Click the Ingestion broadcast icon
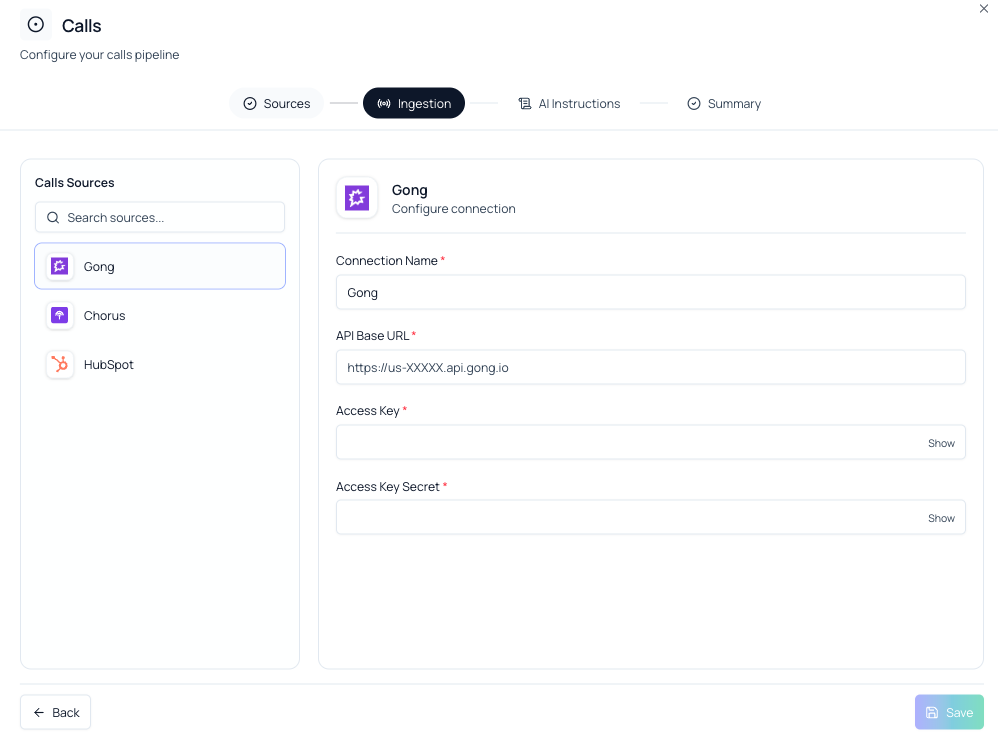Screen dimensions: 998x744 (x=384, y=103)
